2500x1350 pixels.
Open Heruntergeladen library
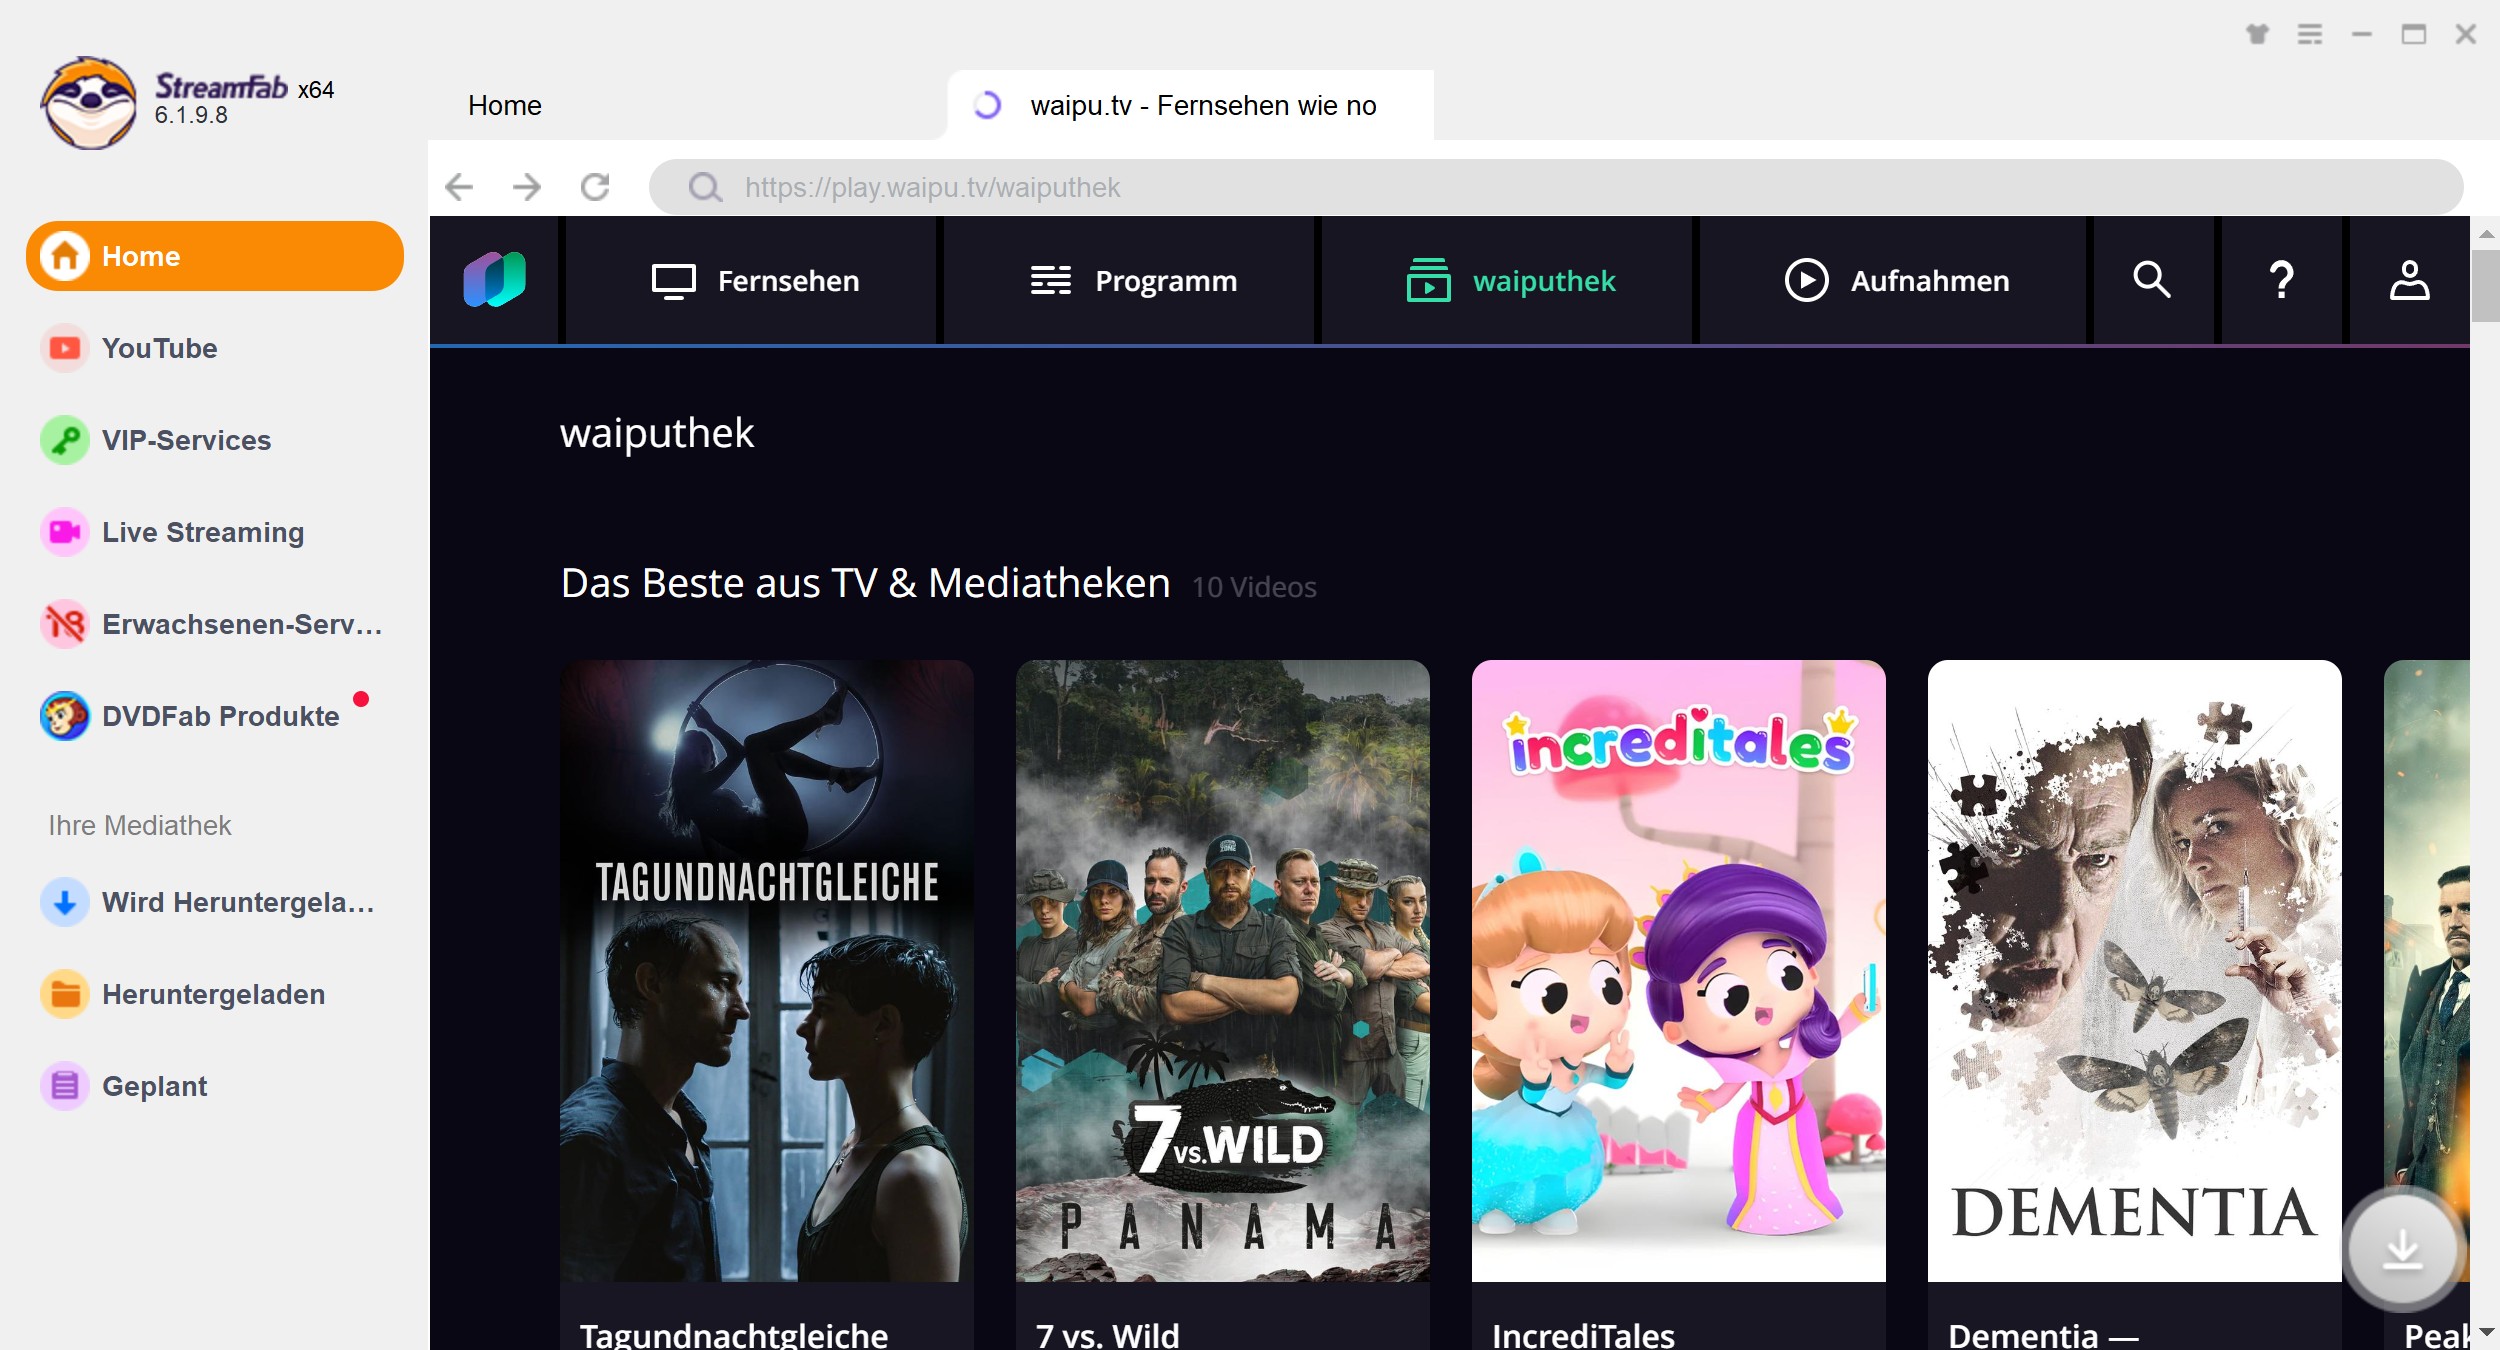[x=215, y=994]
